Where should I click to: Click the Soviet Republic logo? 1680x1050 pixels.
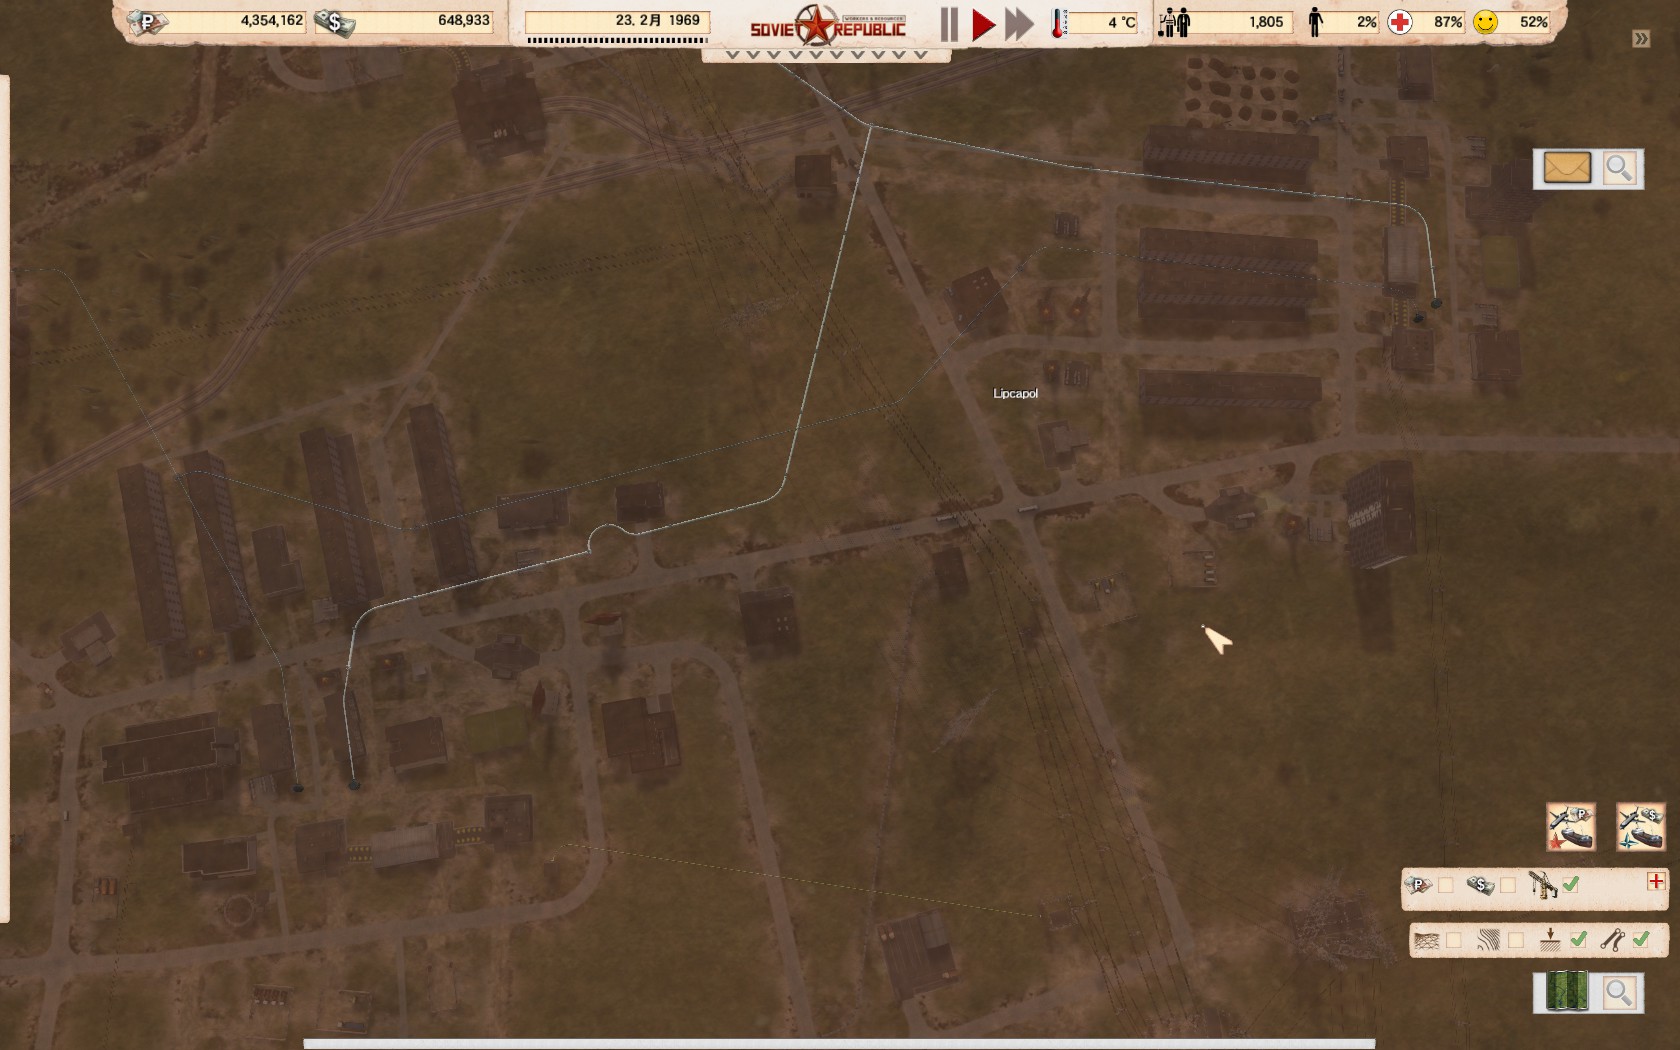[828, 26]
